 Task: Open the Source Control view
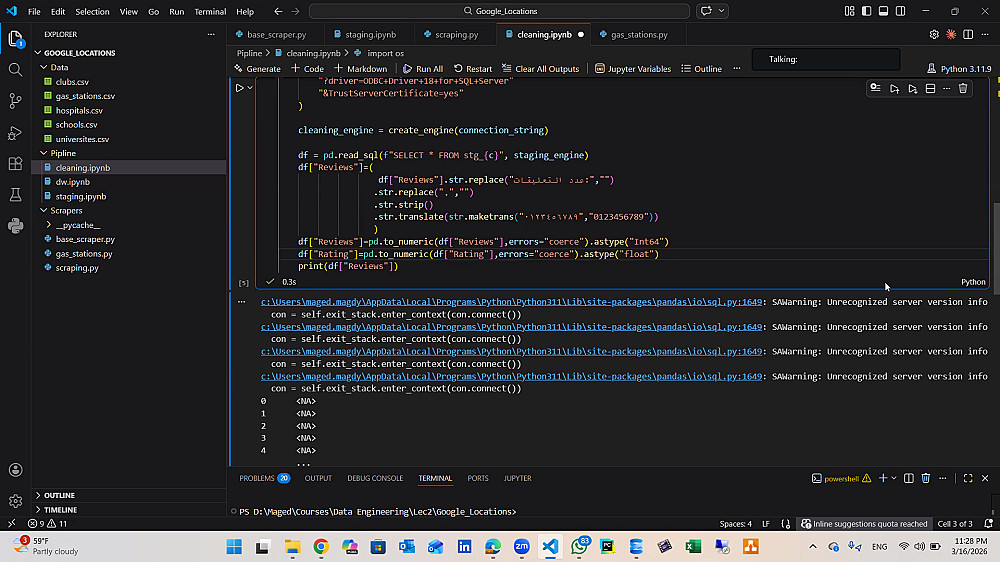pyautogui.click(x=15, y=101)
